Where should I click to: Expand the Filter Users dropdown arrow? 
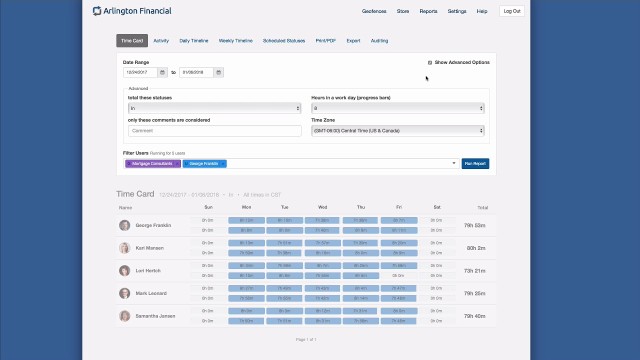click(454, 163)
